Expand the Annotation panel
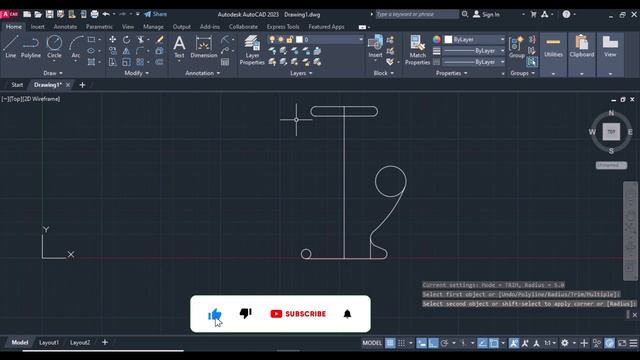Screen dimensions: 640x360 coord(202,73)
